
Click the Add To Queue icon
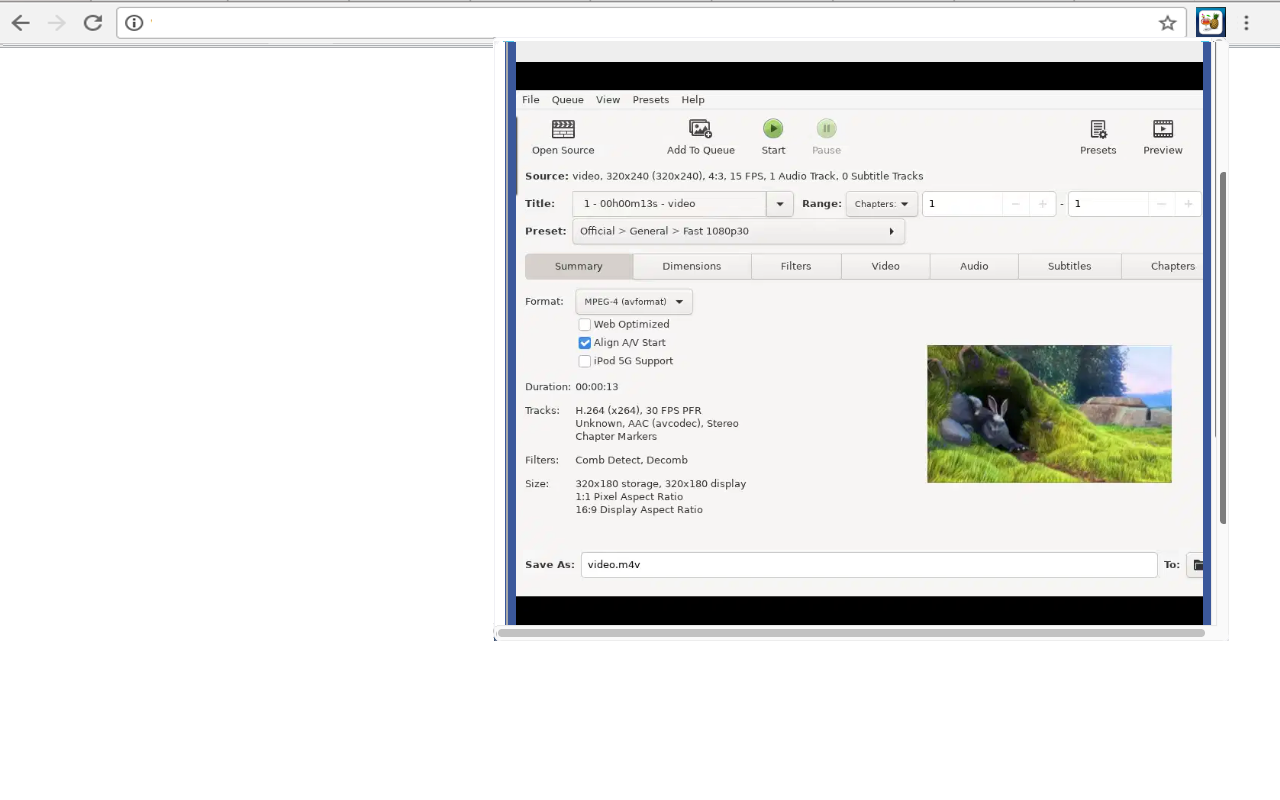pos(700,129)
